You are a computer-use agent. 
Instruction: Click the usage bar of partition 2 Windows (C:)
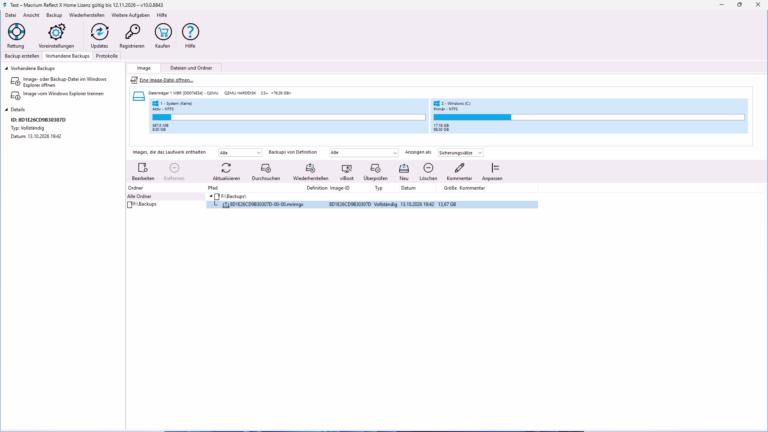tap(589, 118)
